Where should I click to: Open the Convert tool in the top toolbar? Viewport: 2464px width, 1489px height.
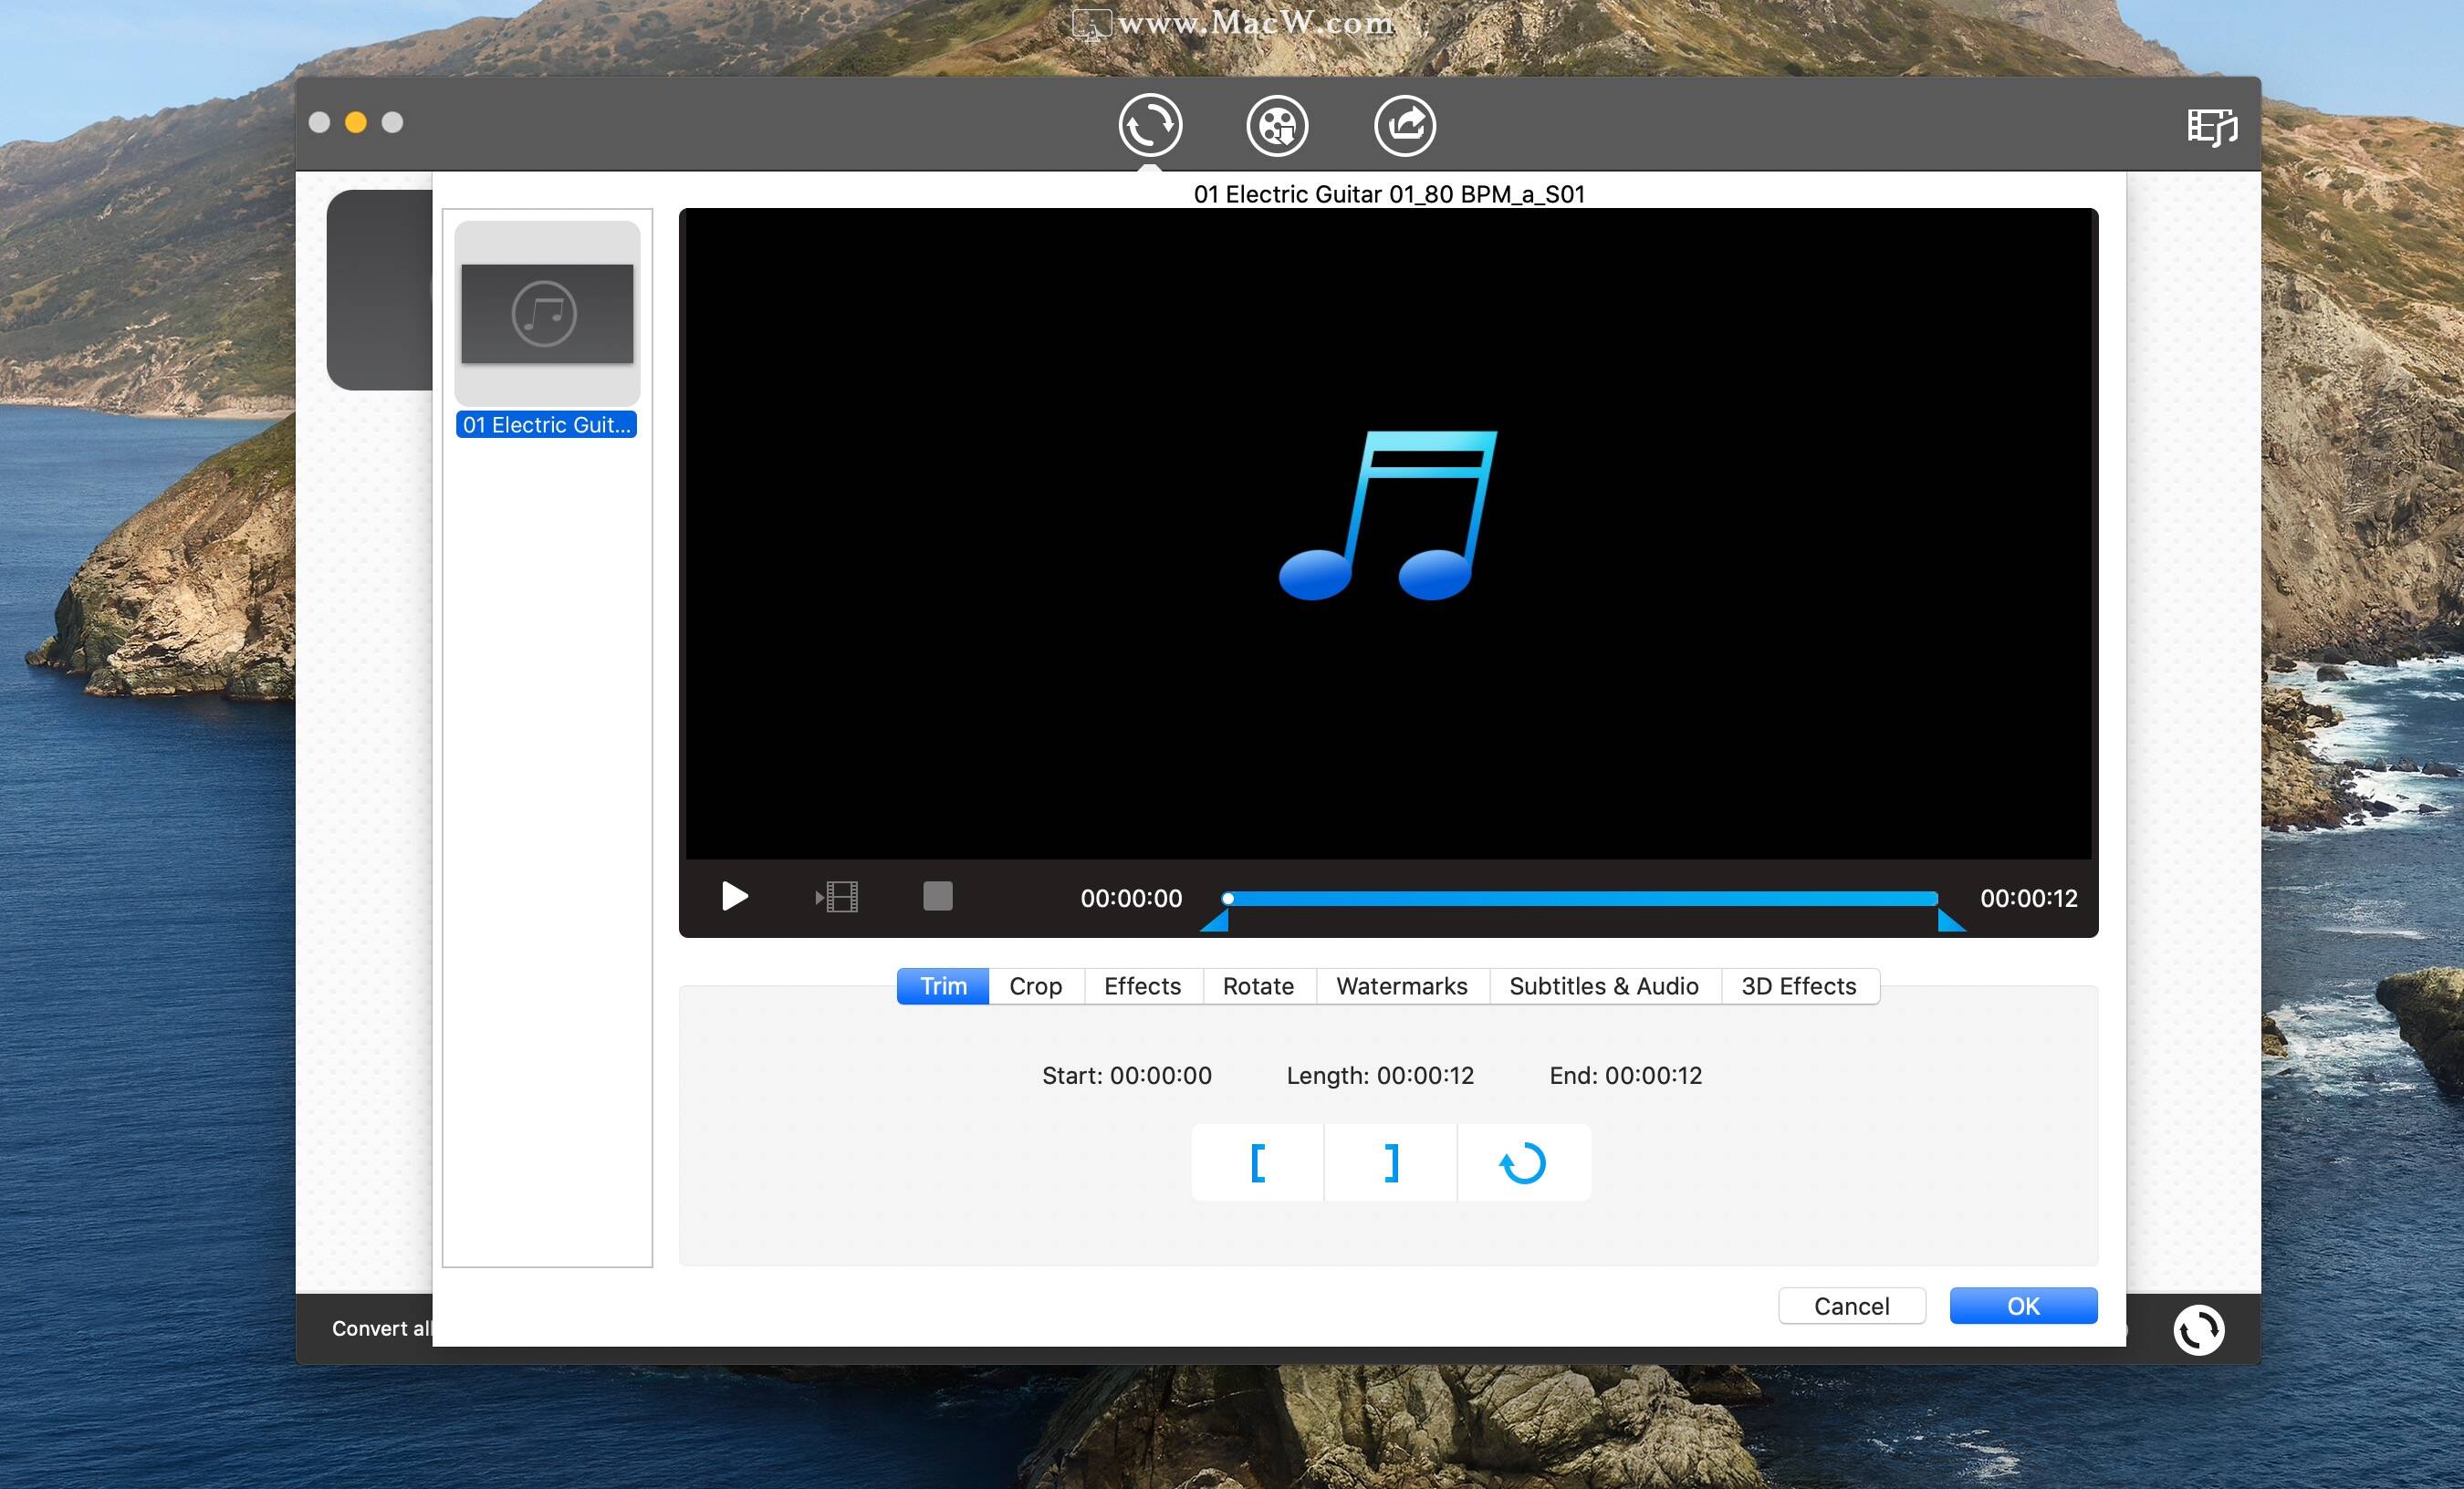click(1150, 125)
